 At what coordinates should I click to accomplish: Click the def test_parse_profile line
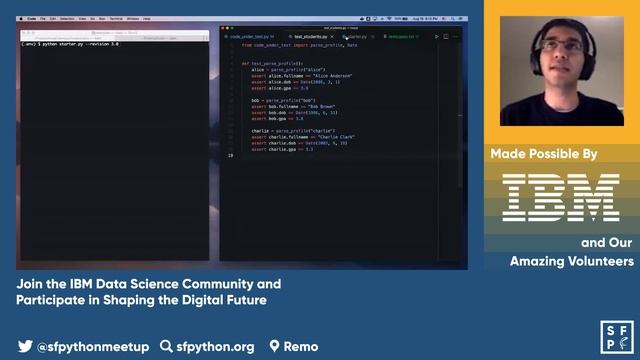pyautogui.click(x=272, y=64)
